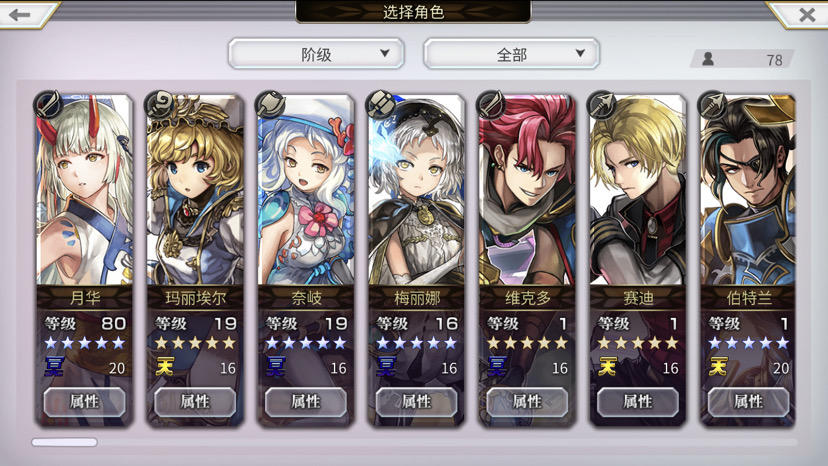Click the horizontal scrollbar thumb below the cards
Image resolution: width=828 pixels, height=466 pixels.
64,442
